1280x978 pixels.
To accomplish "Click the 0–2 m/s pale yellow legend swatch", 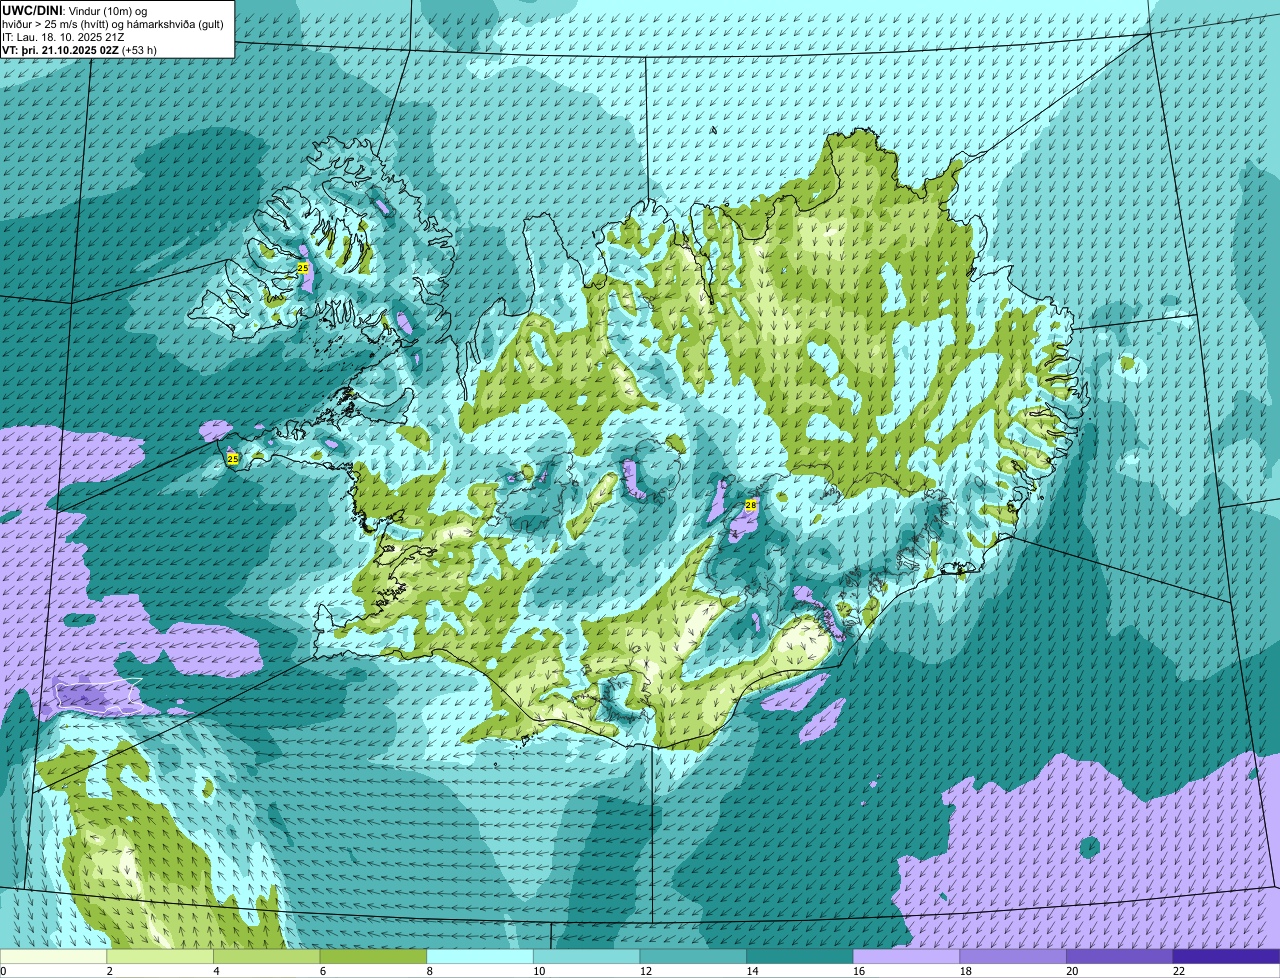I will pos(53,956).
